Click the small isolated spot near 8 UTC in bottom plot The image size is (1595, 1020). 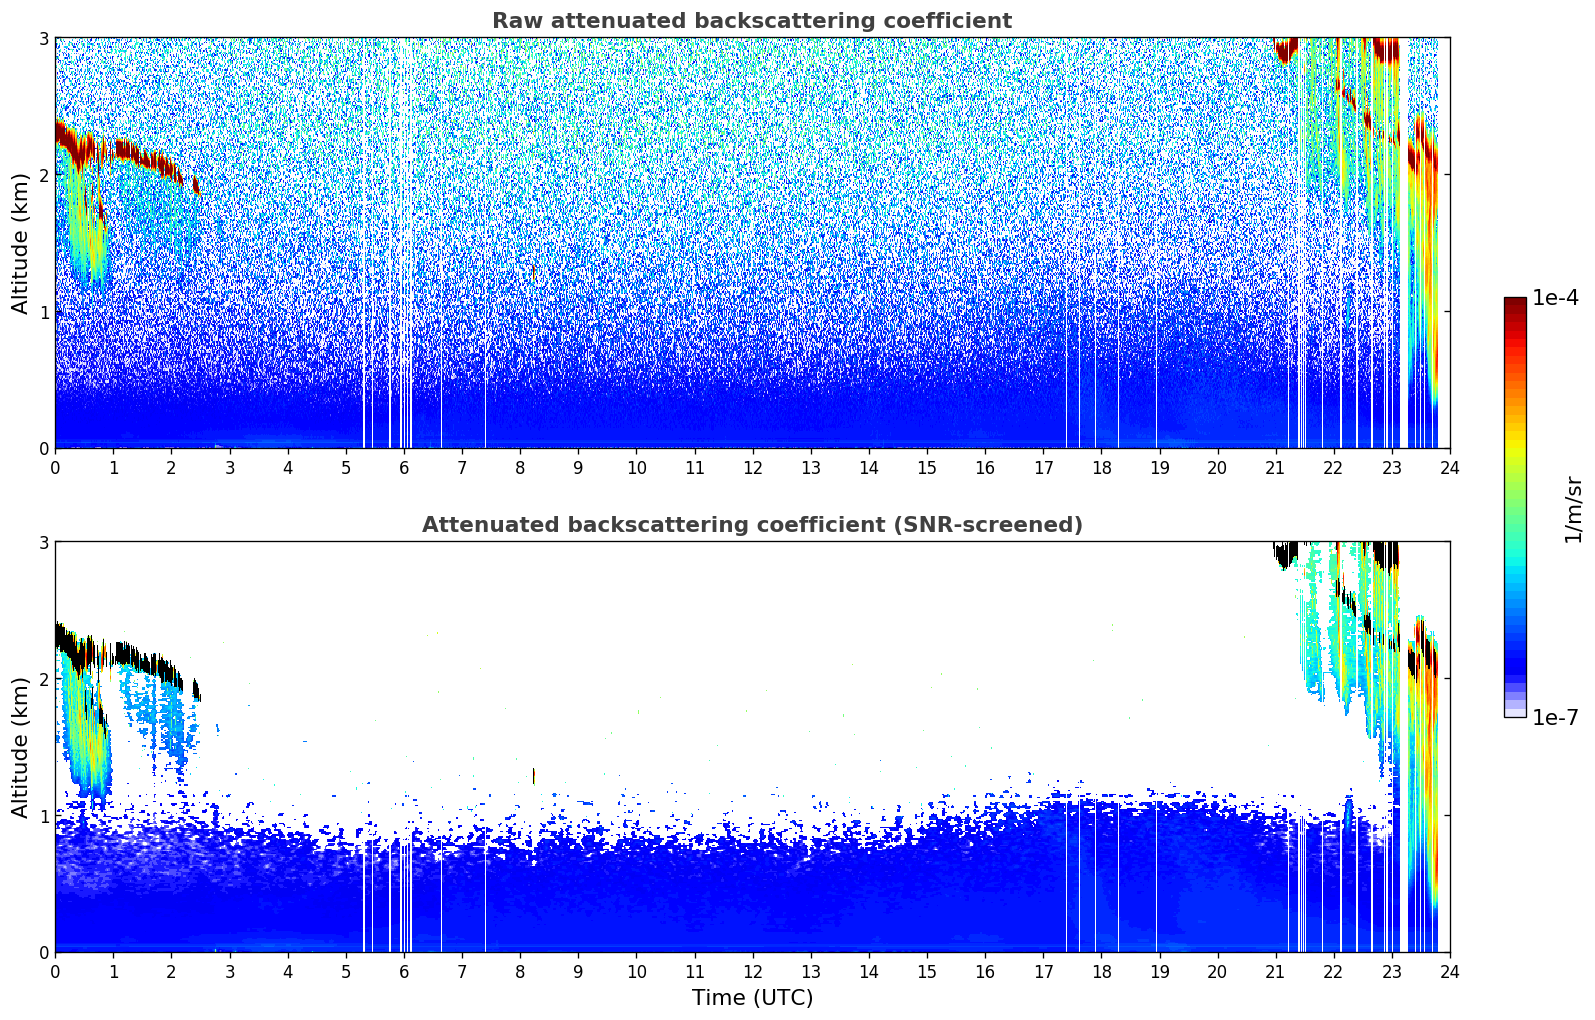pos(534,776)
